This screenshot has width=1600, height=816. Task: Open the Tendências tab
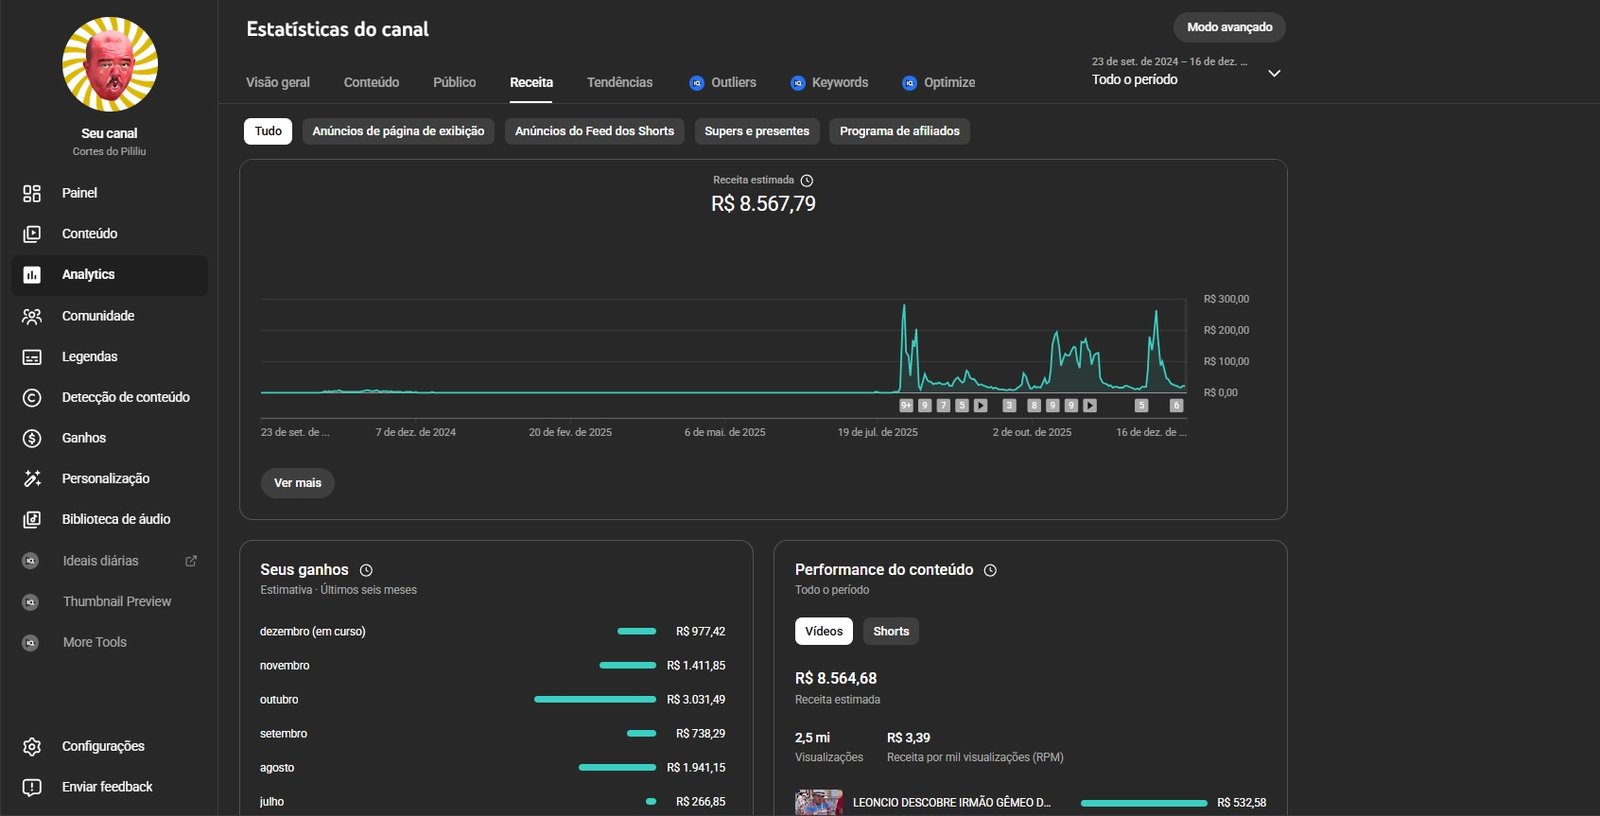tap(619, 82)
